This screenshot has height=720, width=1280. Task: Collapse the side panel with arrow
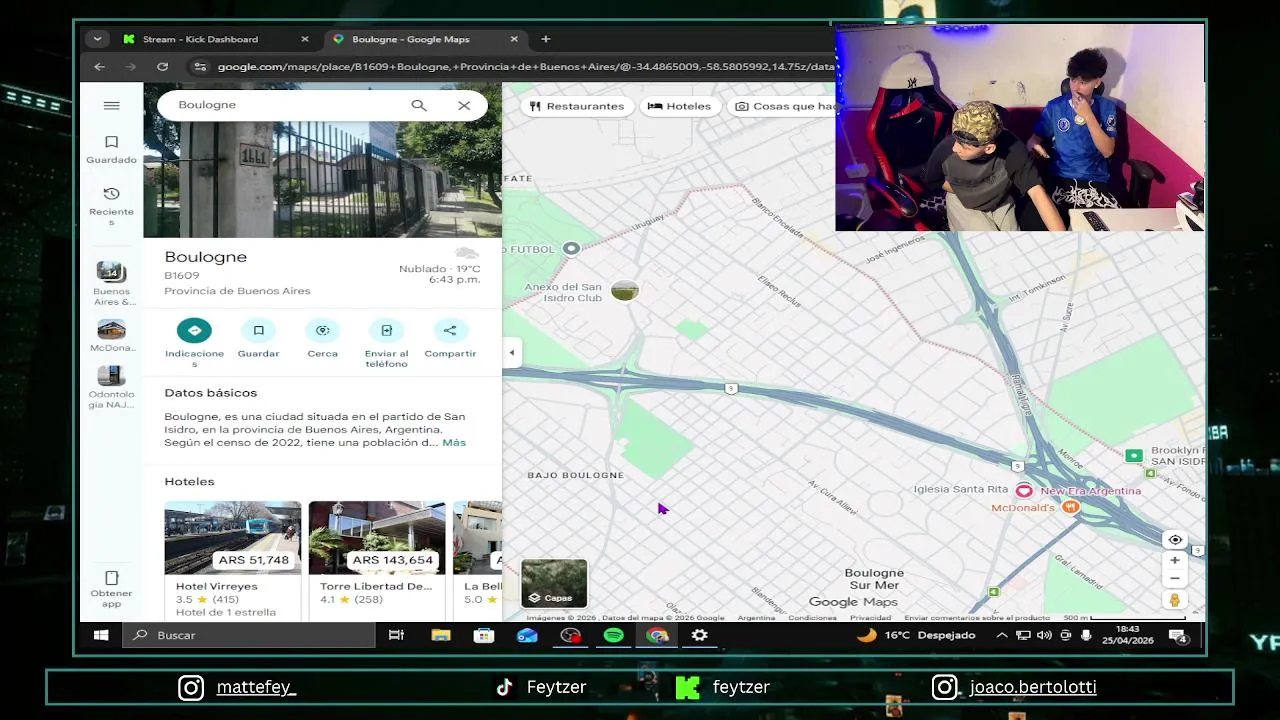511,352
